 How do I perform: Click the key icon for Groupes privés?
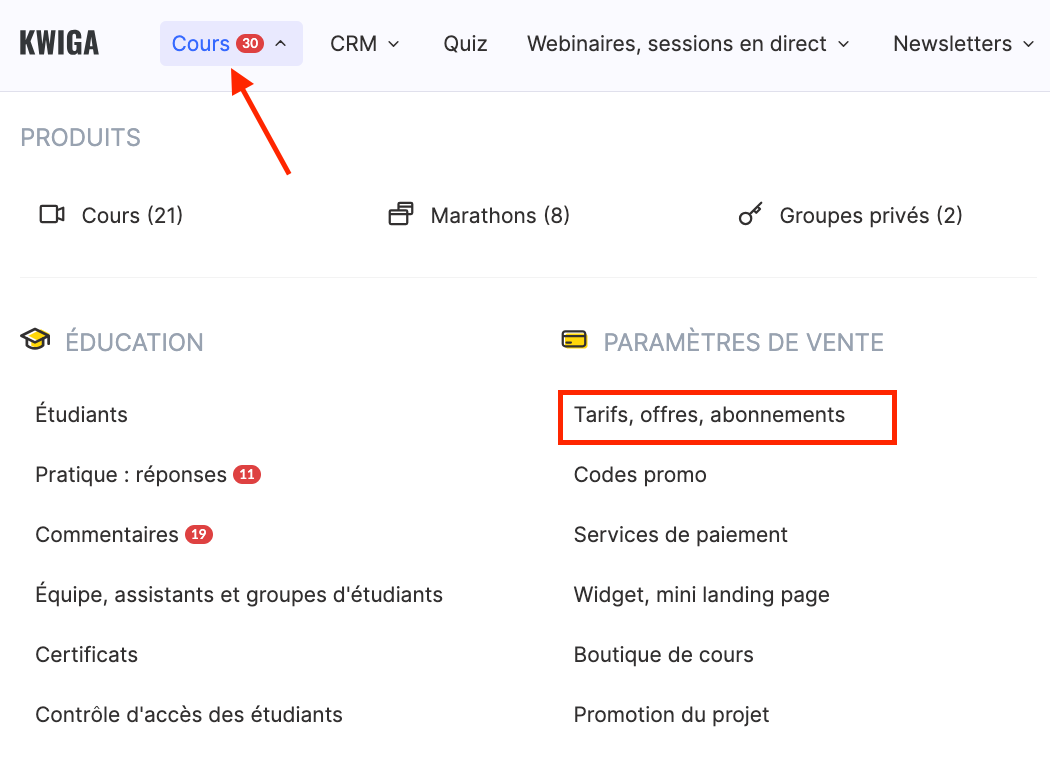click(750, 215)
